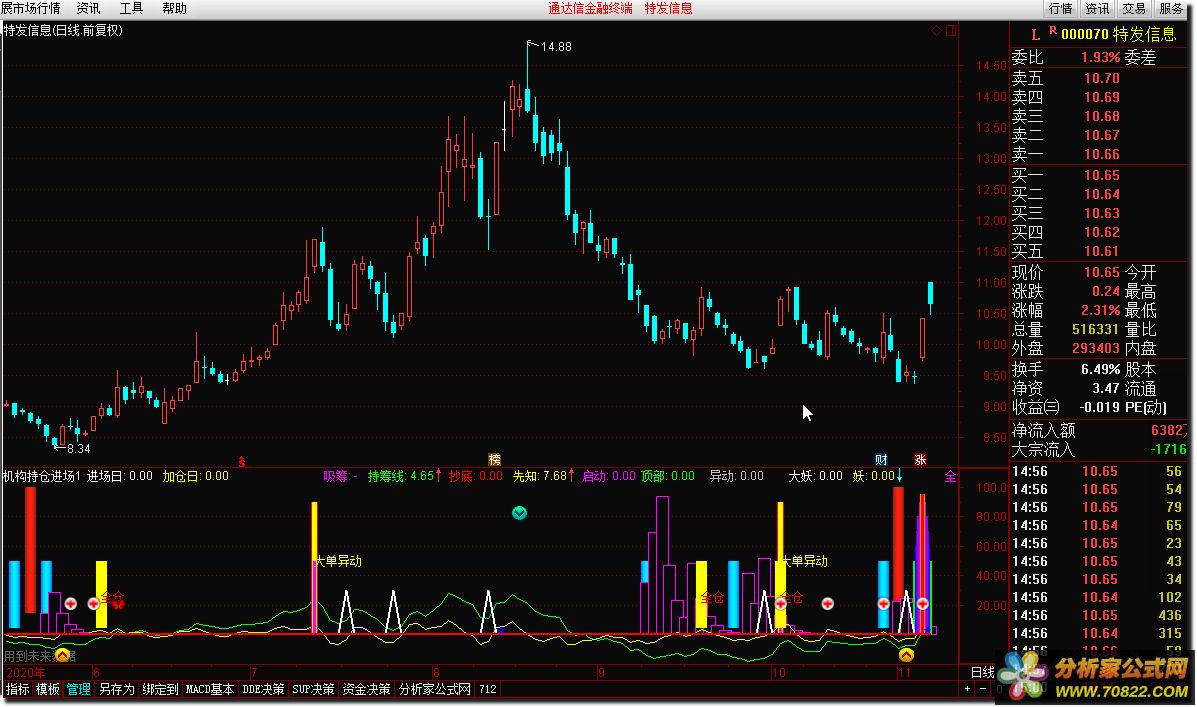Open the 帮助 menu
The image size is (1197, 707).
pos(174,8)
